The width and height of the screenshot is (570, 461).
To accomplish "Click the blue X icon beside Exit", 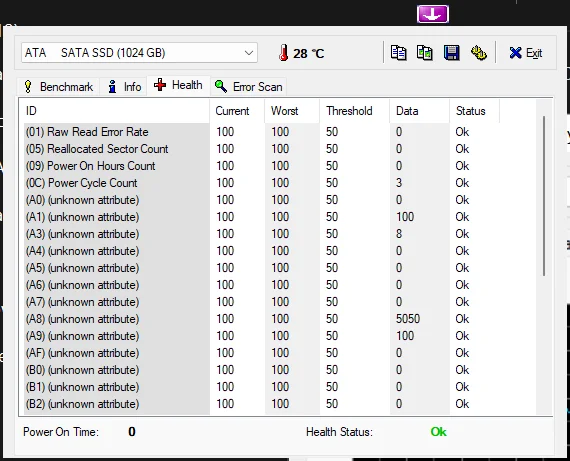I will tap(515, 53).
